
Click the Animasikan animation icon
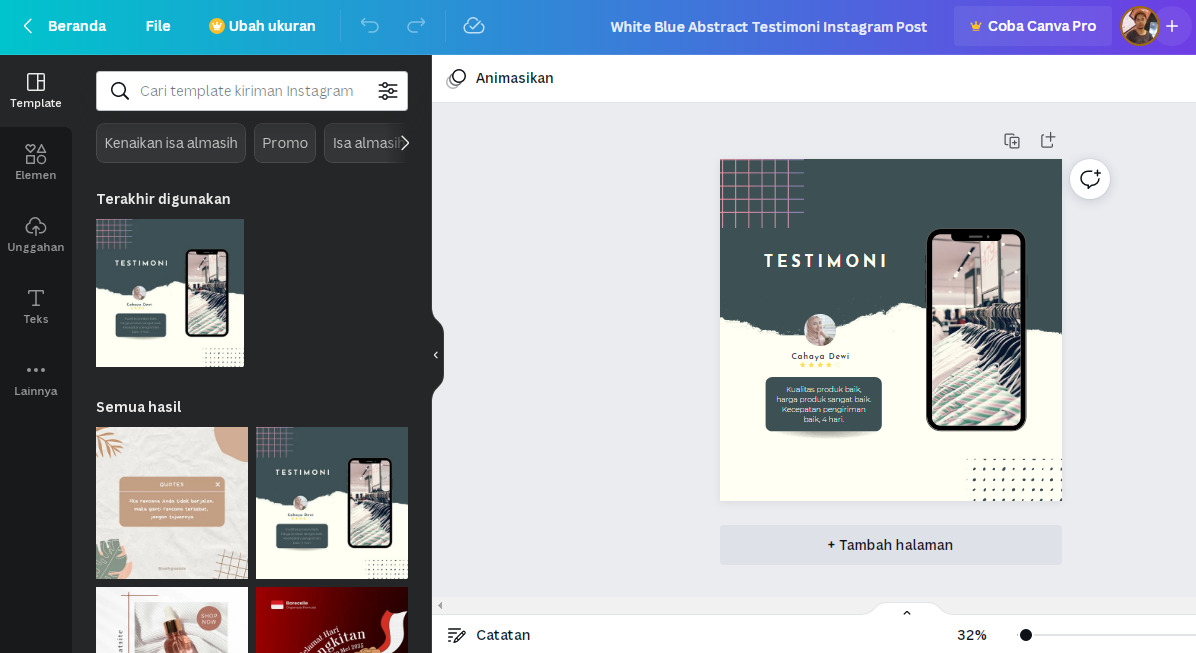pos(457,78)
